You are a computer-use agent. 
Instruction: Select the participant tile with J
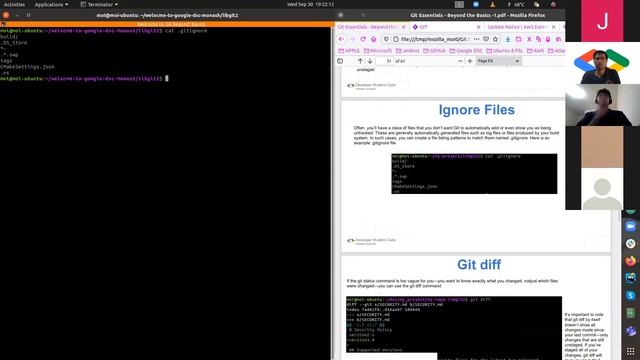(x=602, y=21)
